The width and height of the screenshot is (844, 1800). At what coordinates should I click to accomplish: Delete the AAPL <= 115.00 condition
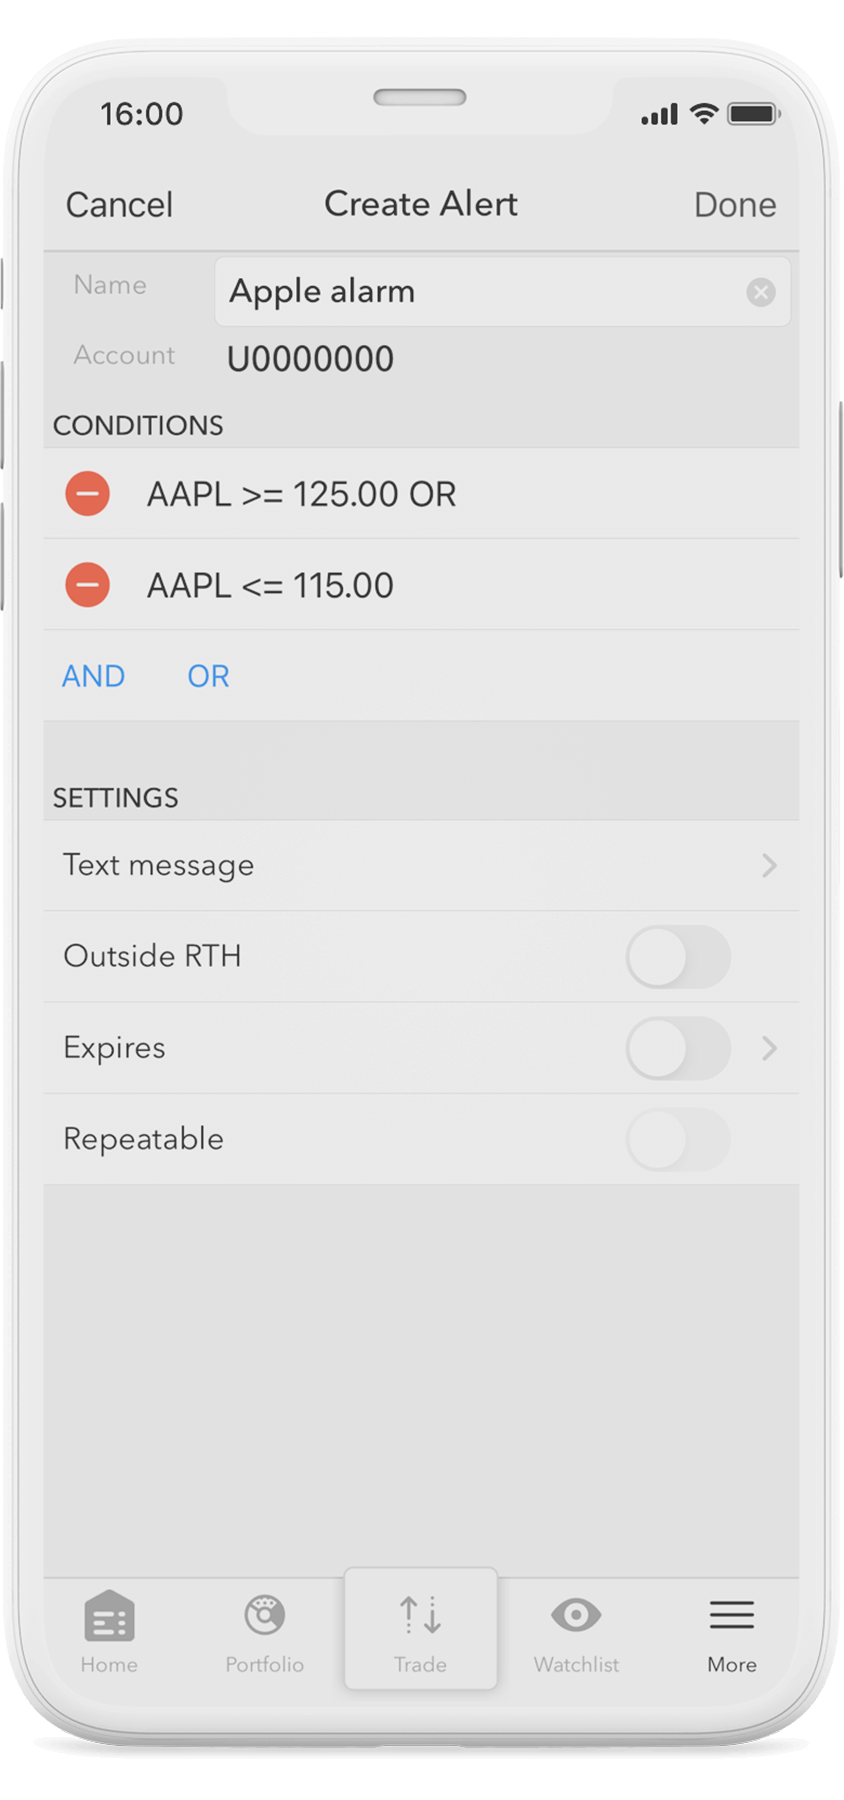(x=87, y=584)
